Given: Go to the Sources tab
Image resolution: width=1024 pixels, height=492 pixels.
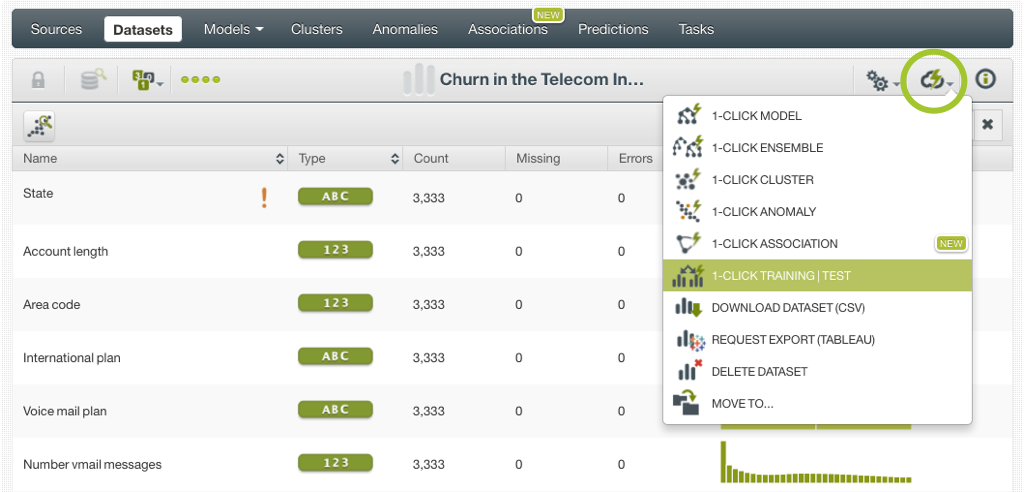Looking at the screenshot, I should pos(57,29).
